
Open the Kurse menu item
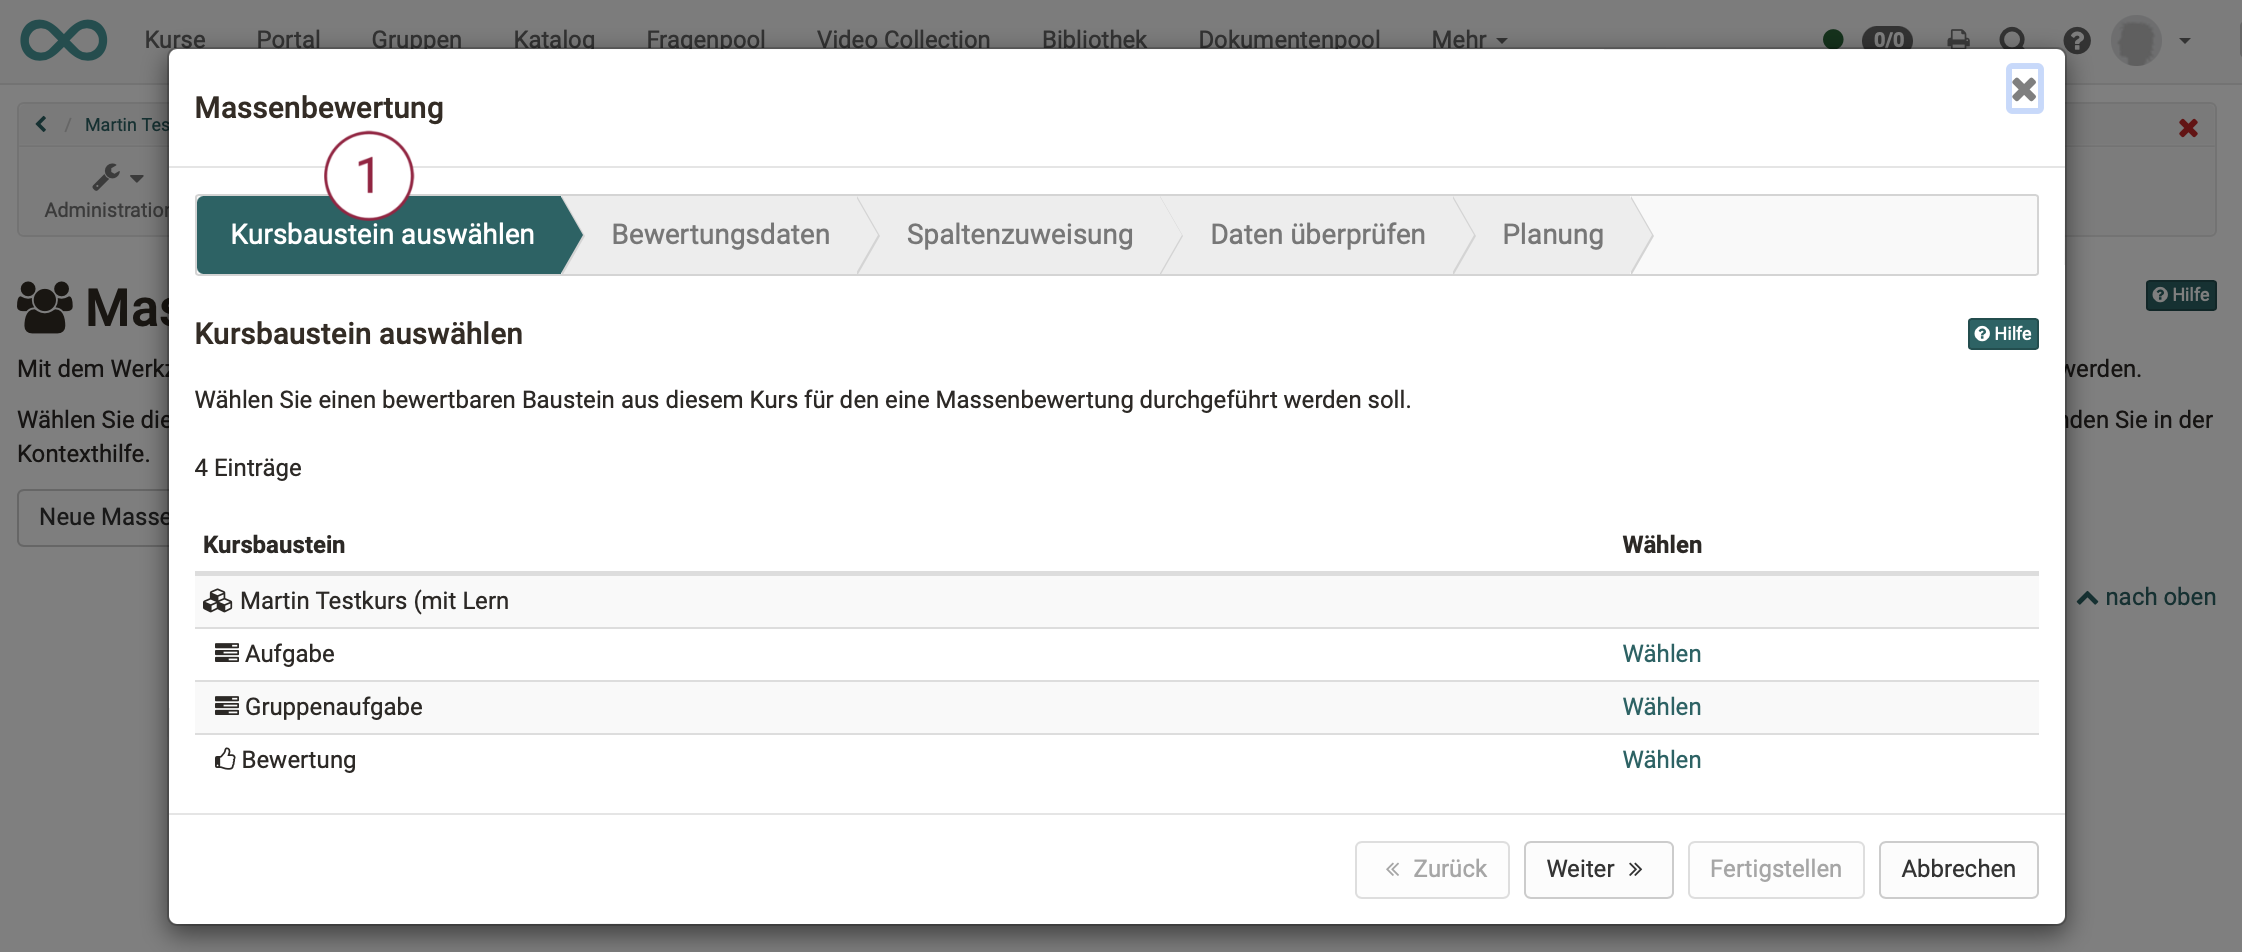pyautogui.click(x=175, y=40)
